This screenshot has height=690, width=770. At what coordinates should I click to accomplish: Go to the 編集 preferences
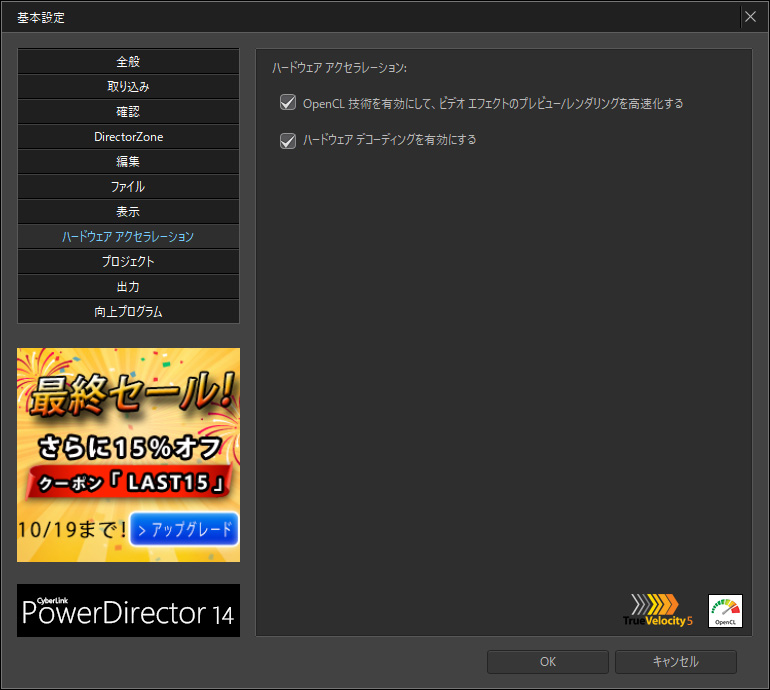click(x=128, y=162)
